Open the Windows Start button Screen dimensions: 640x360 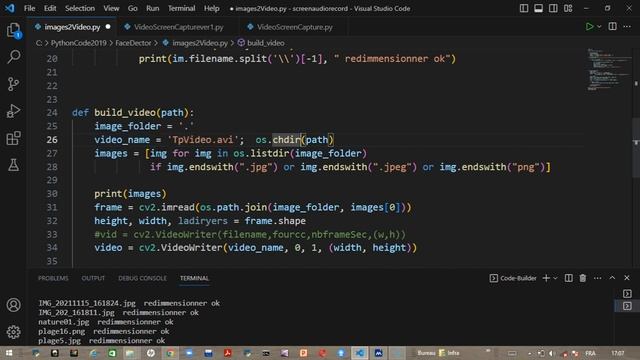[x=9, y=353]
